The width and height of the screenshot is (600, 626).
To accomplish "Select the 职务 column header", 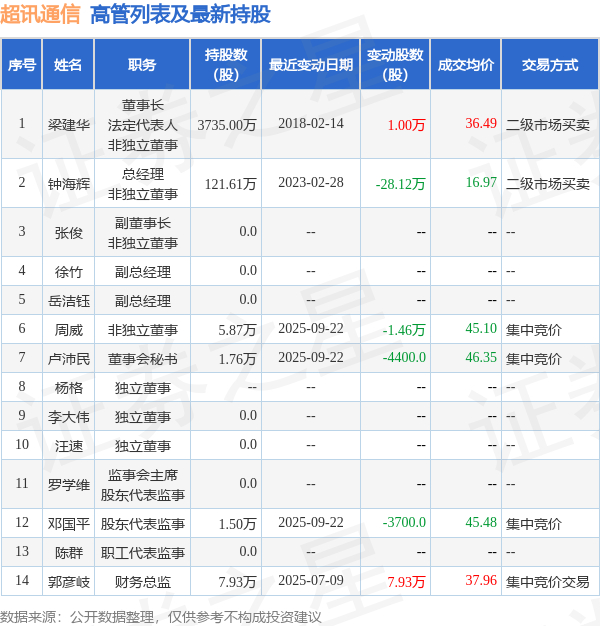I will 142,64.
